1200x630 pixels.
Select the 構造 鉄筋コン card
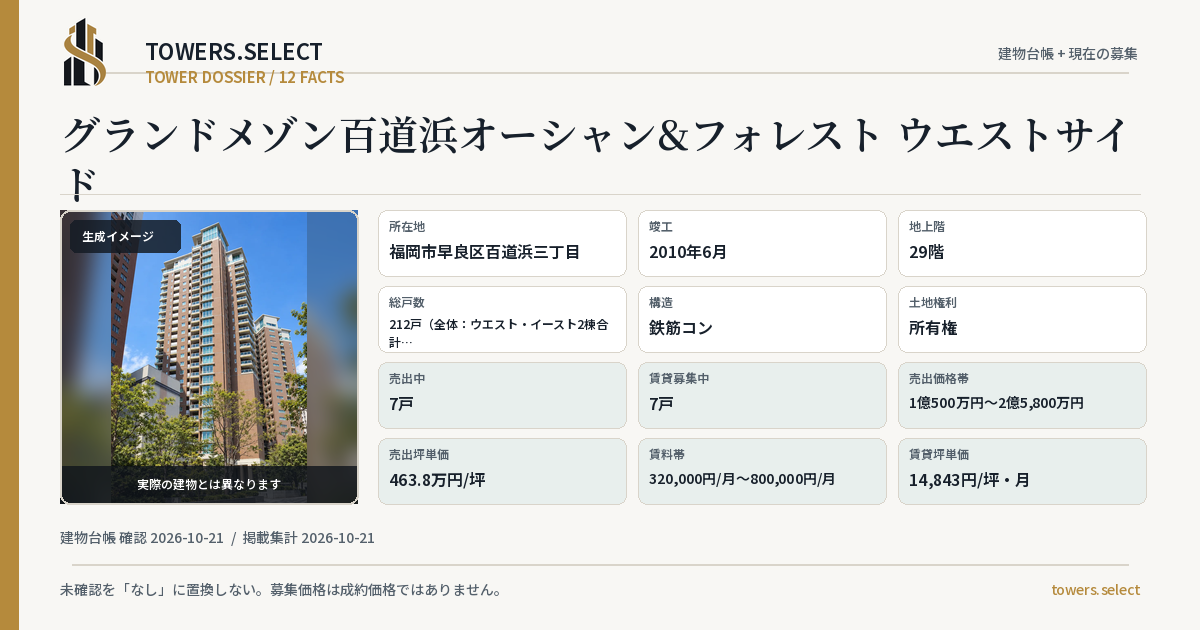pos(762,319)
